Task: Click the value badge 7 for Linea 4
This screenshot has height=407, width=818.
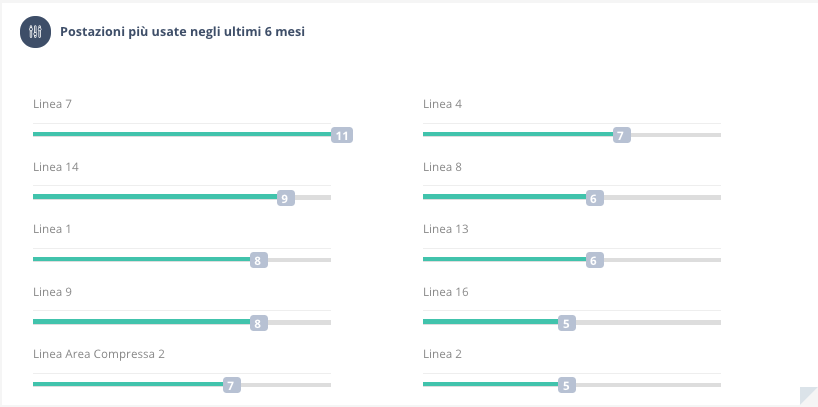Action: 620,135
